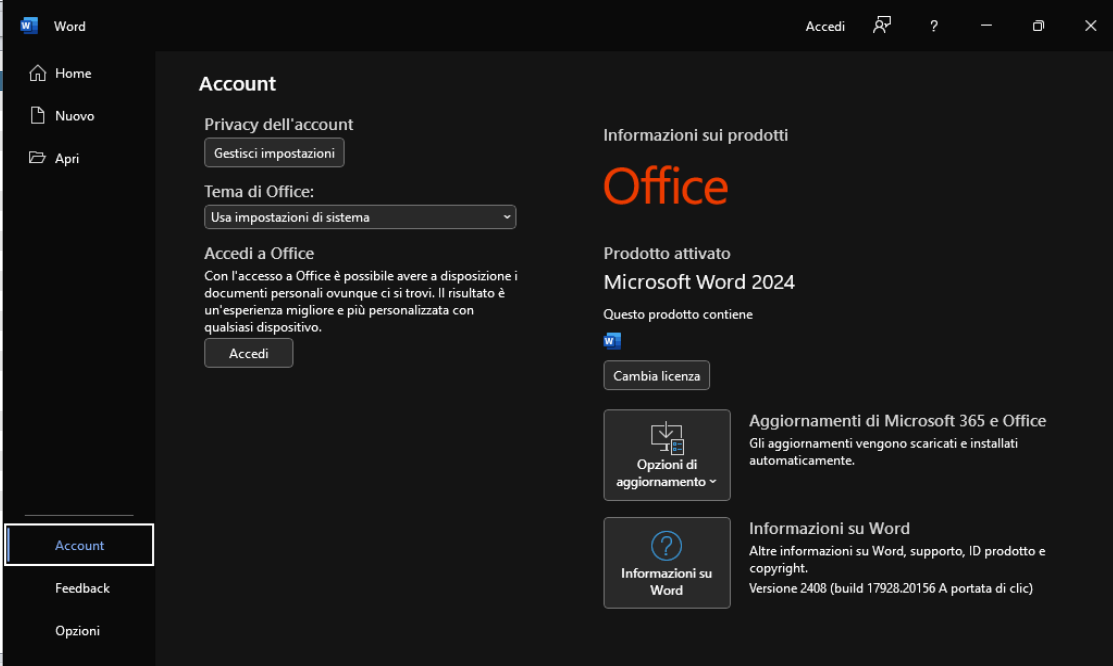
Task: Click Accedi in the title bar
Action: (x=825, y=26)
